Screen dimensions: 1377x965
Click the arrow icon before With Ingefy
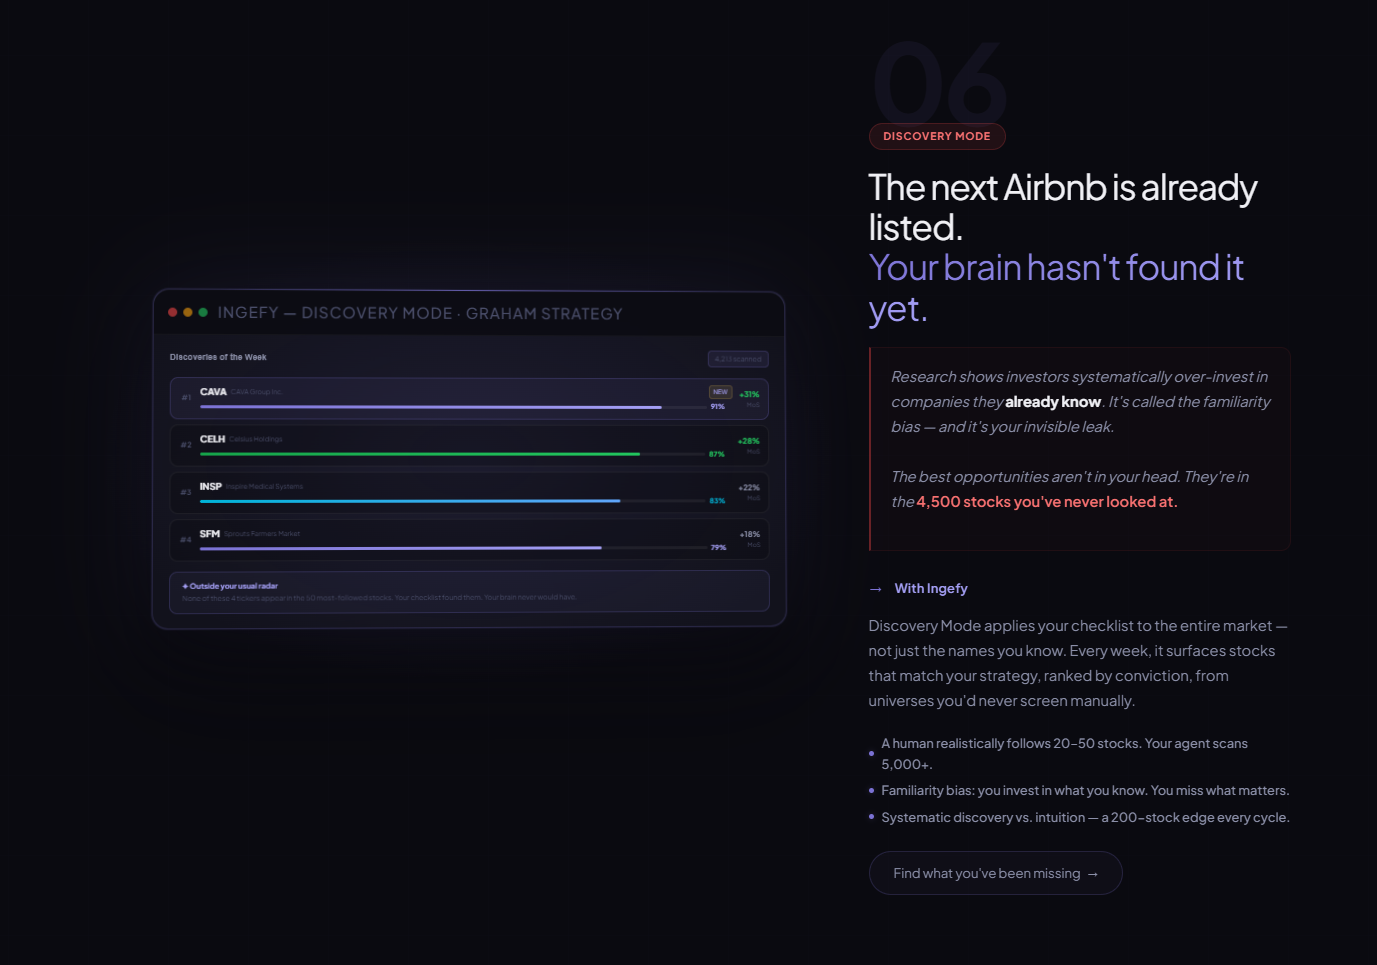point(876,589)
